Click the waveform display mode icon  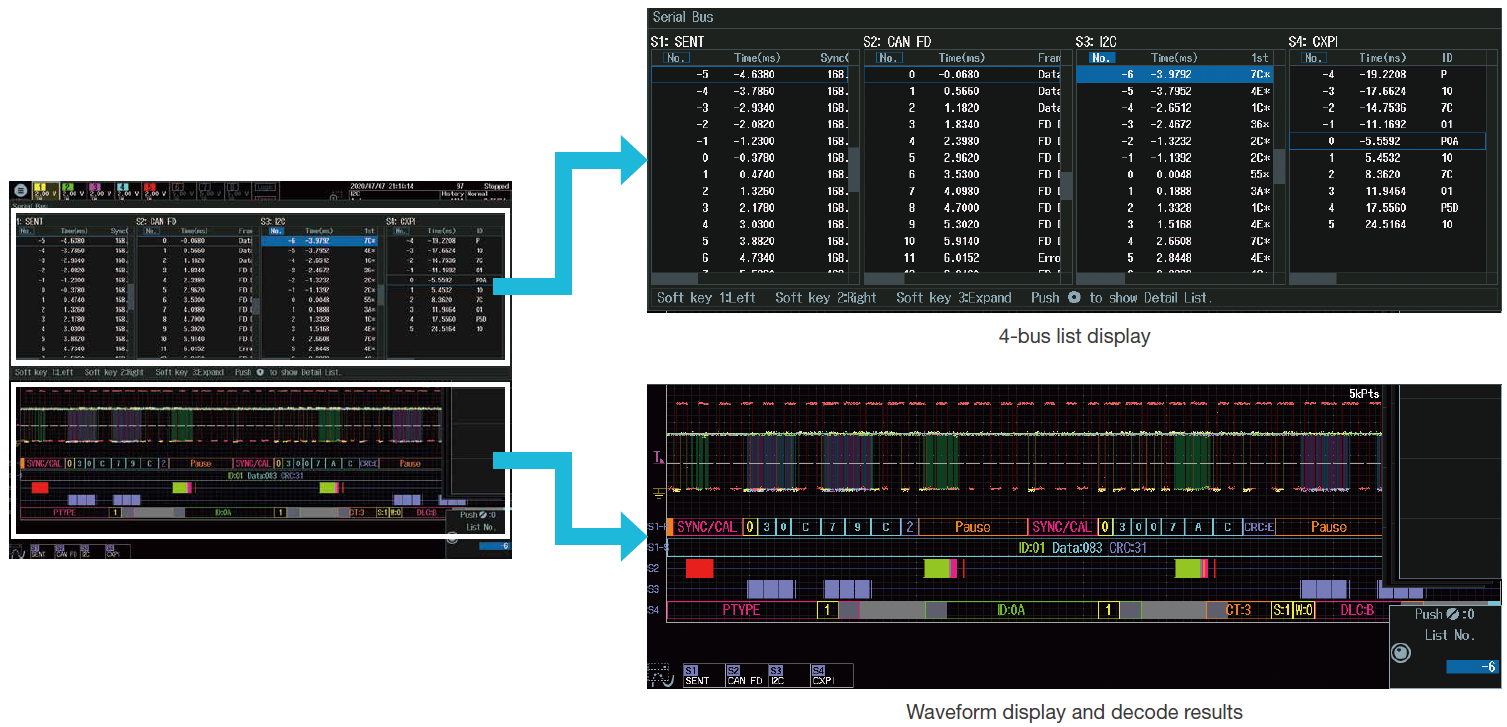point(660,675)
